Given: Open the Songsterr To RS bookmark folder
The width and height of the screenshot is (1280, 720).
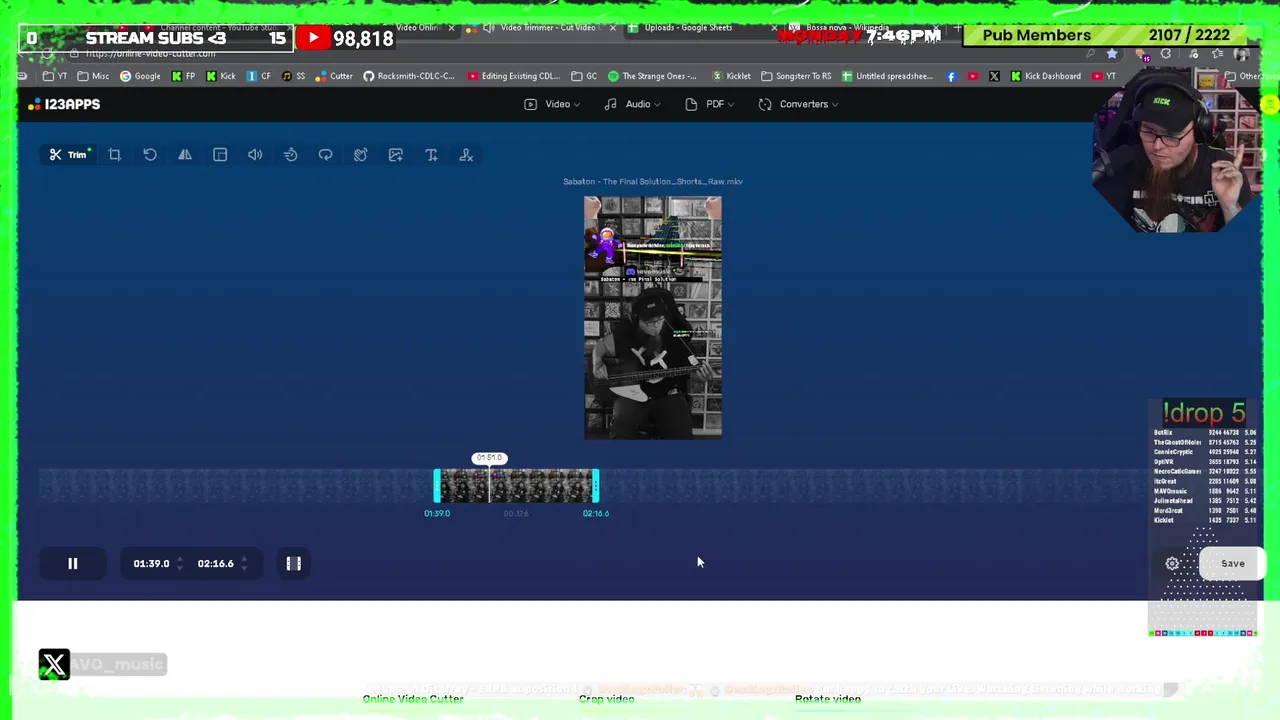Looking at the screenshot, I should pyautogui.click(x=796, y=76).
